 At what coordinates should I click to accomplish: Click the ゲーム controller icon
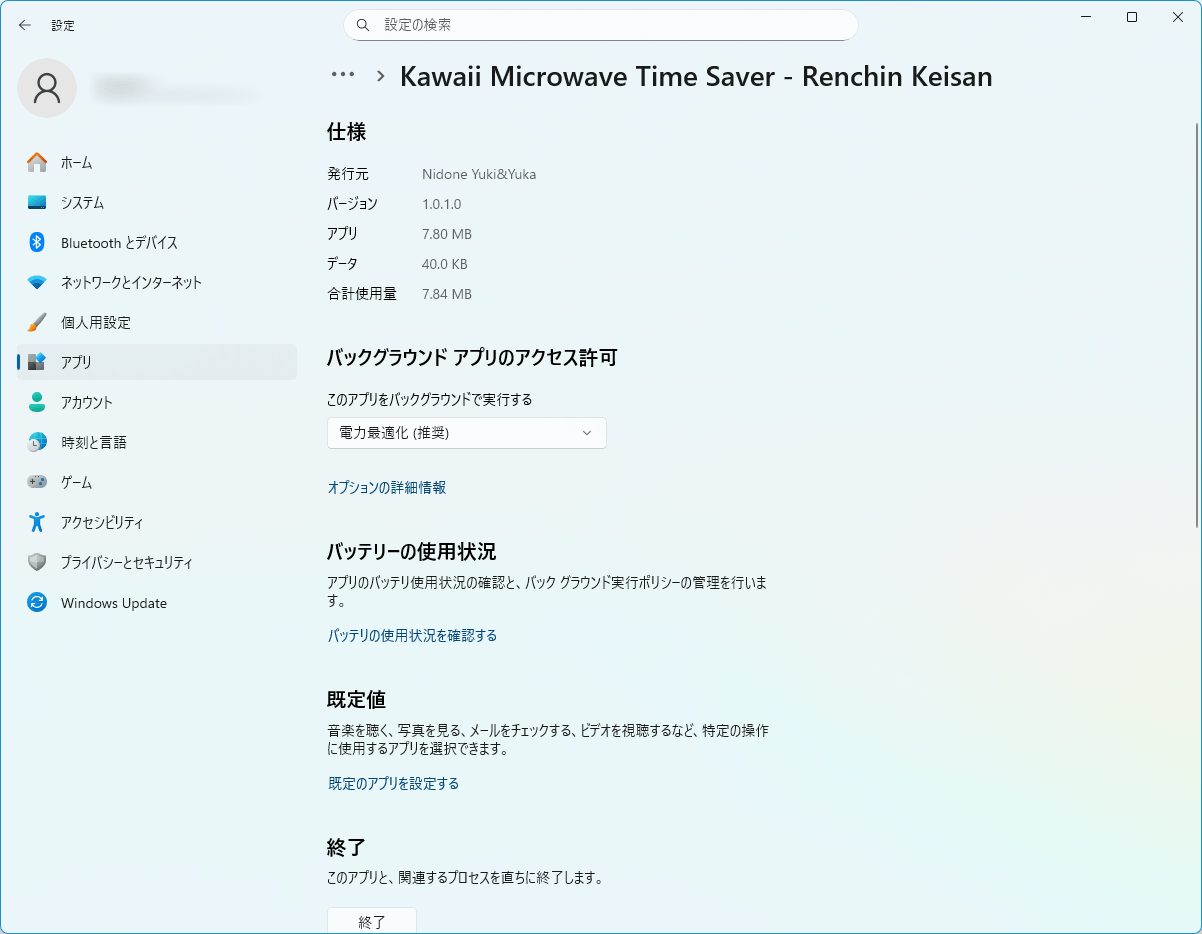click(37, 482)
